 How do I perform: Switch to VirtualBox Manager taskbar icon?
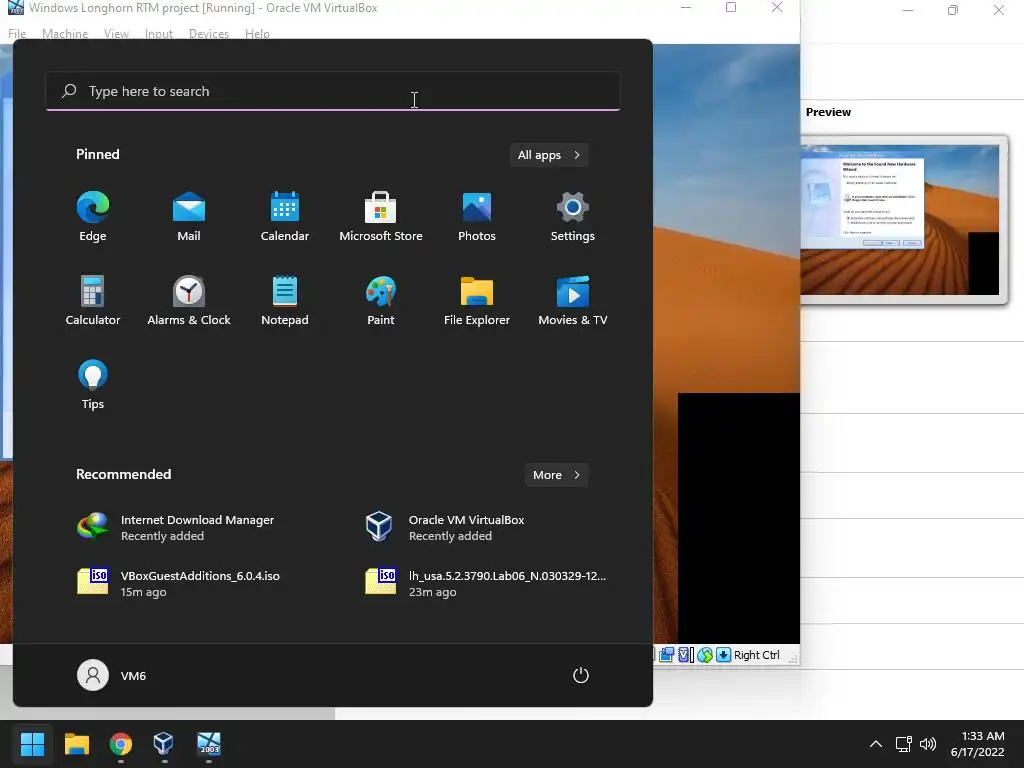pos(164,744)
